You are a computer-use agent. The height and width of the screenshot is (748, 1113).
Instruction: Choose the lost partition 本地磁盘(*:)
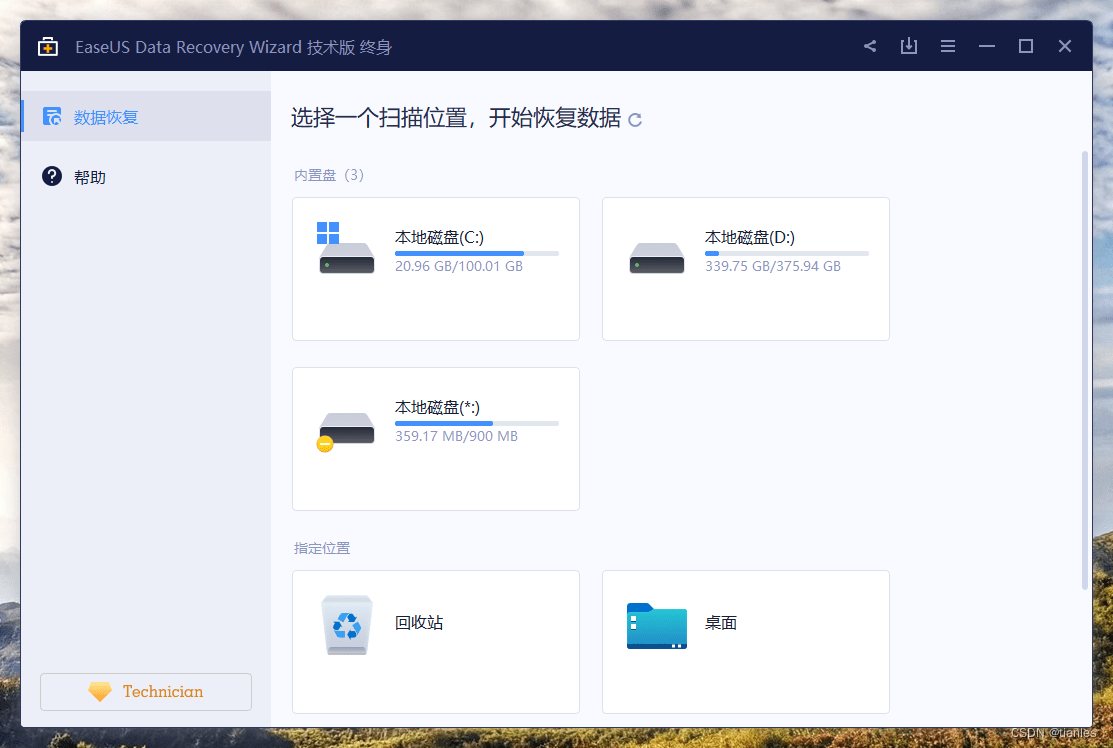click(435, 438)
